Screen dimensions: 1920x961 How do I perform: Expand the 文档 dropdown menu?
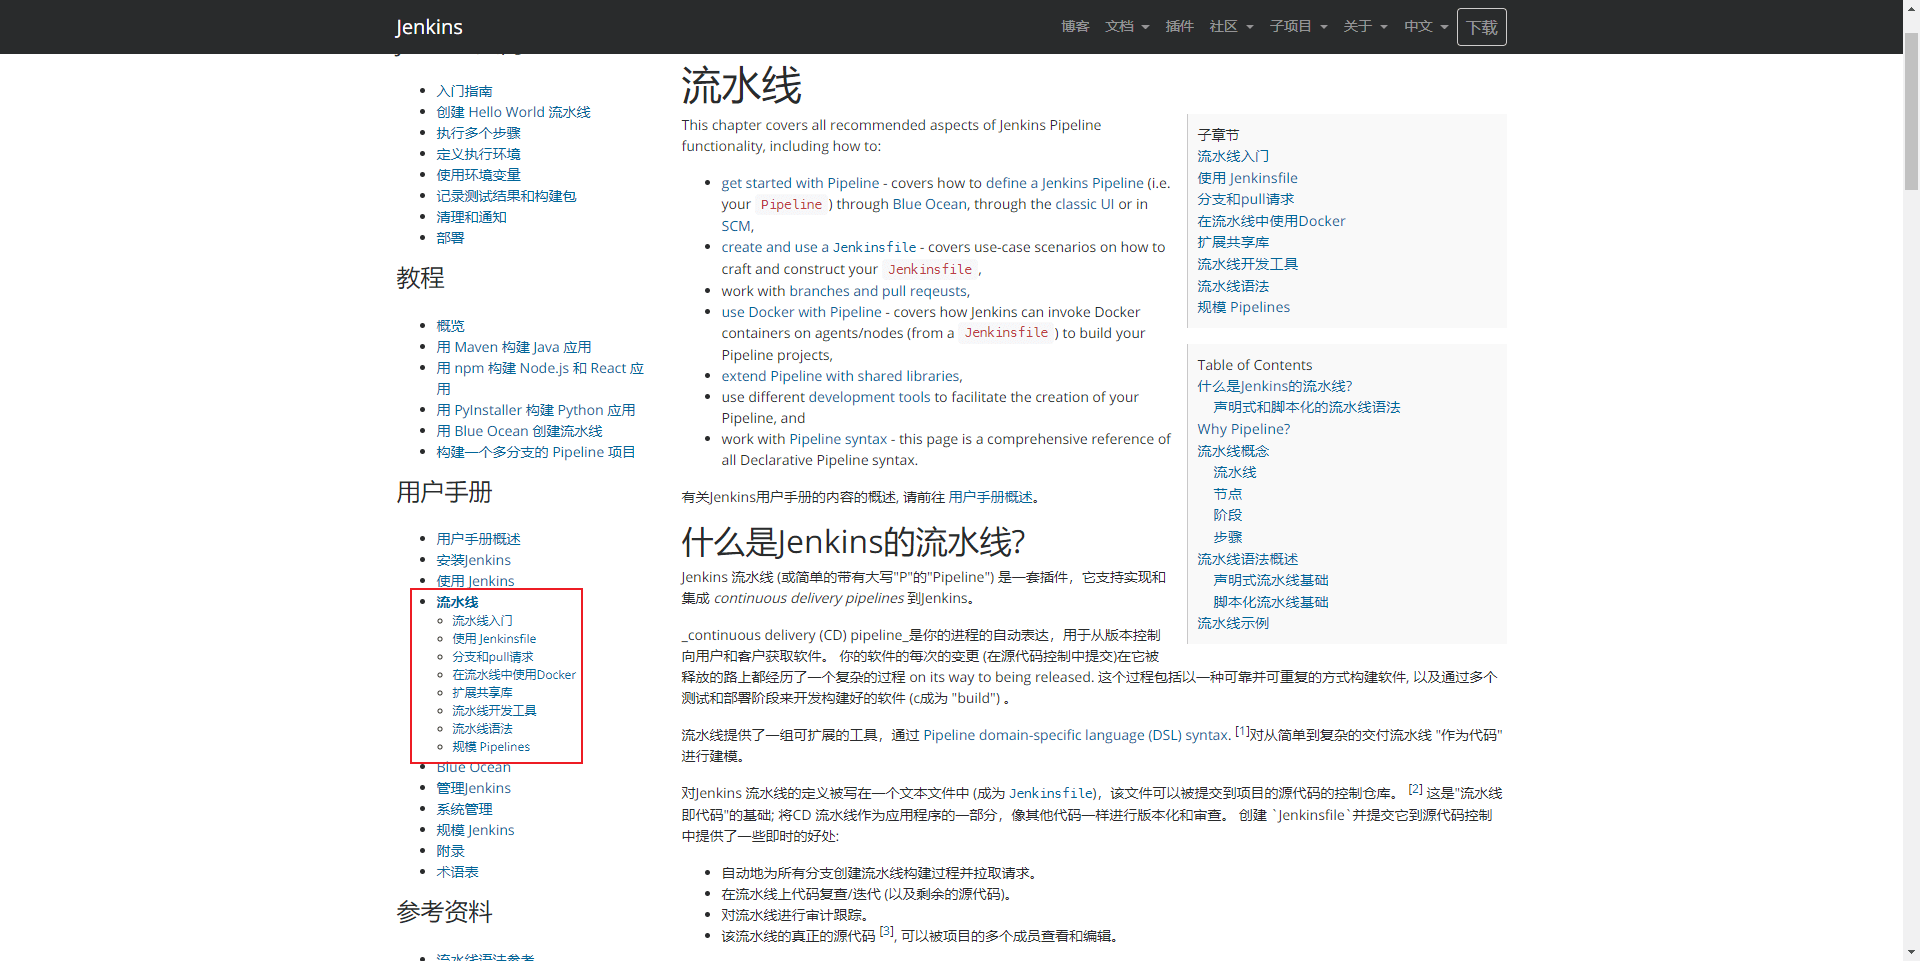coord(1127,27)
